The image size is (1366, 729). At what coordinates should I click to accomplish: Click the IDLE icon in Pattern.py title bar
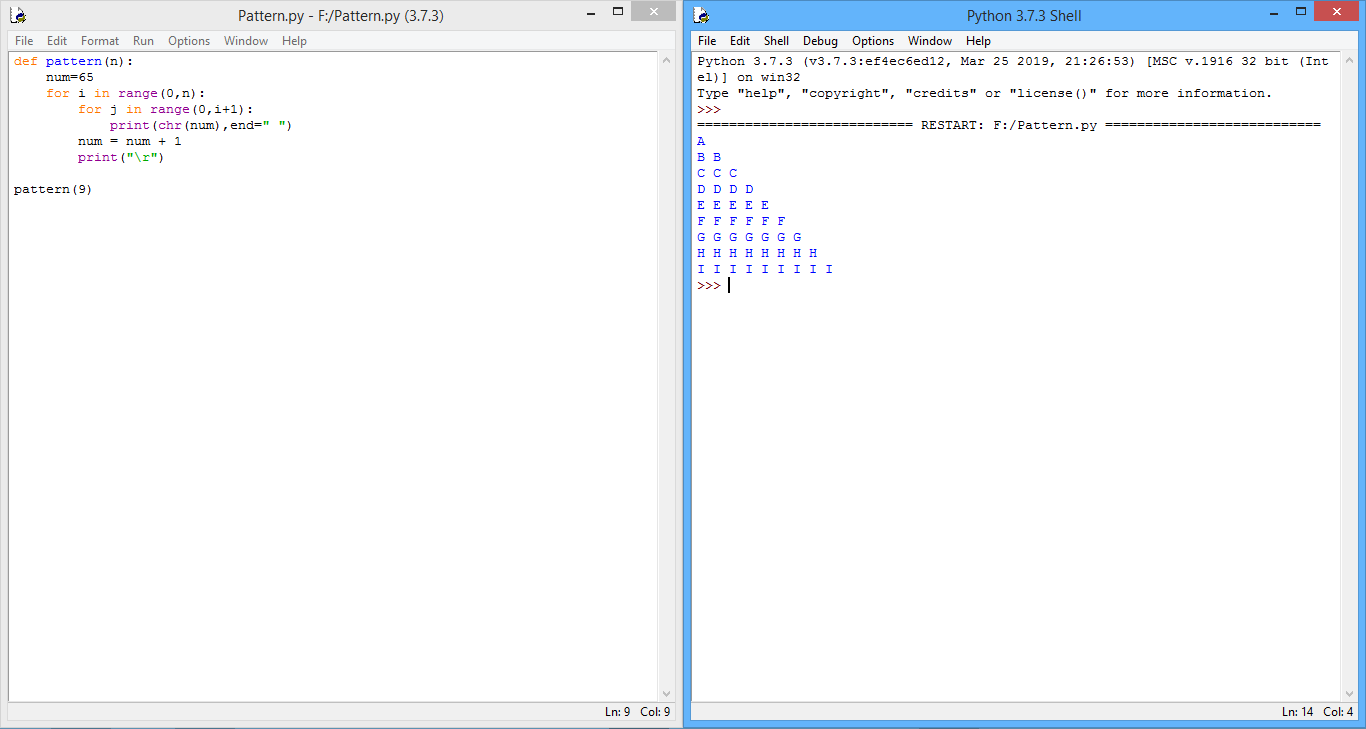pyautogui.click(x=17, y=15)
